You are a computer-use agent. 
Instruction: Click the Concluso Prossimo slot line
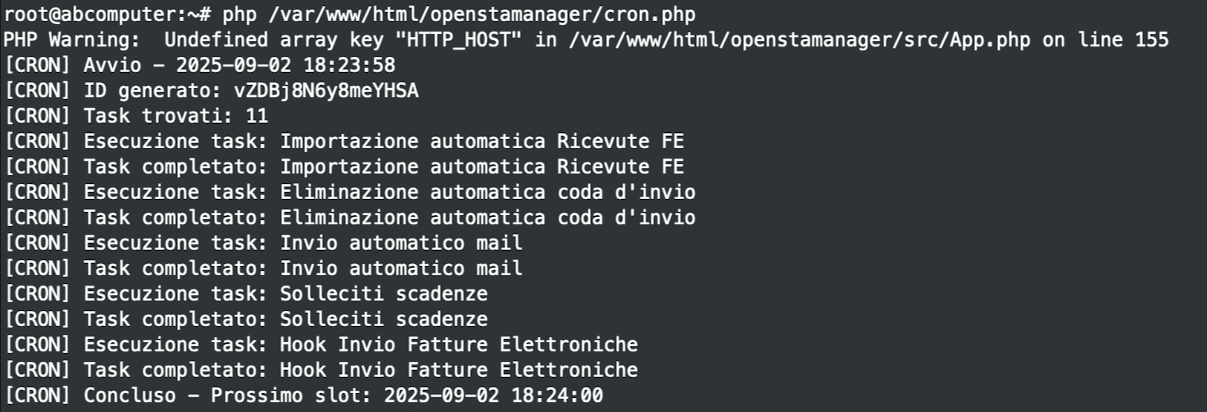tap(304, 396)
